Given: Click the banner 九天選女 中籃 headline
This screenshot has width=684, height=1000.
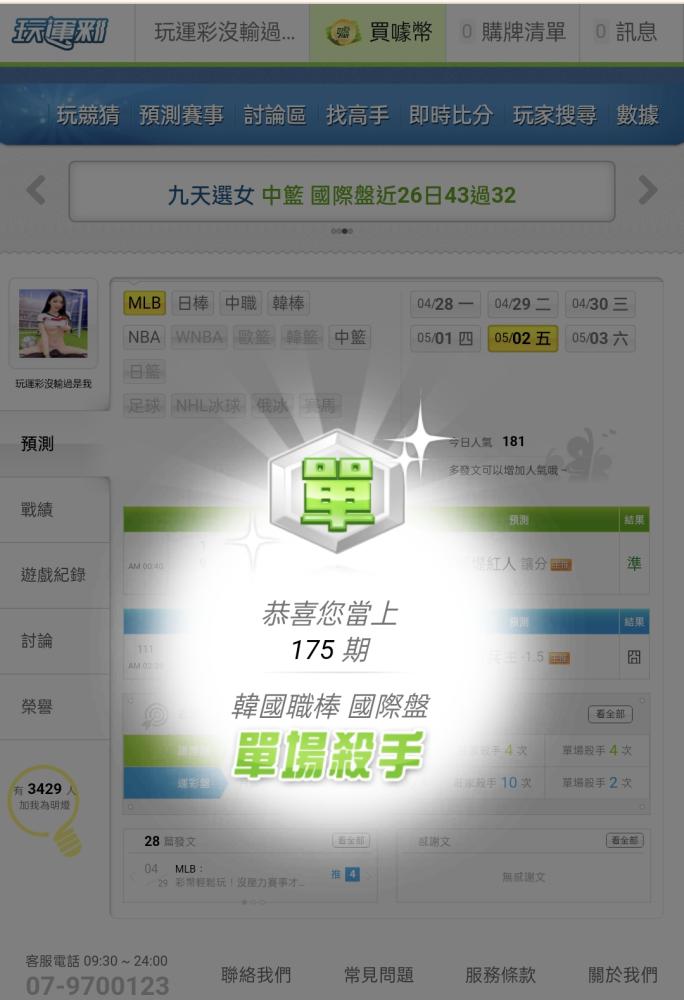Looking at the screenshot, I should tap(342, 195).
